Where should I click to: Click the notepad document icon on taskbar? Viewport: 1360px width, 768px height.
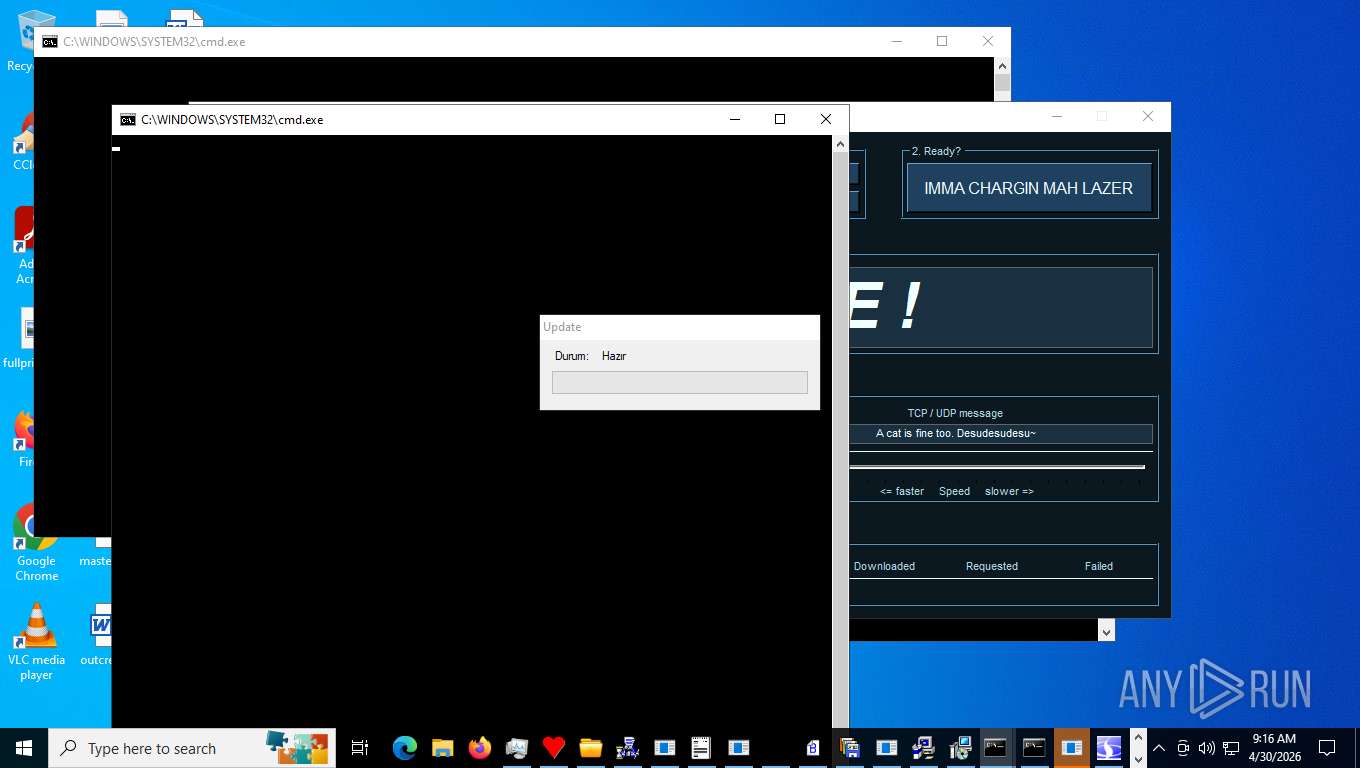701,748
